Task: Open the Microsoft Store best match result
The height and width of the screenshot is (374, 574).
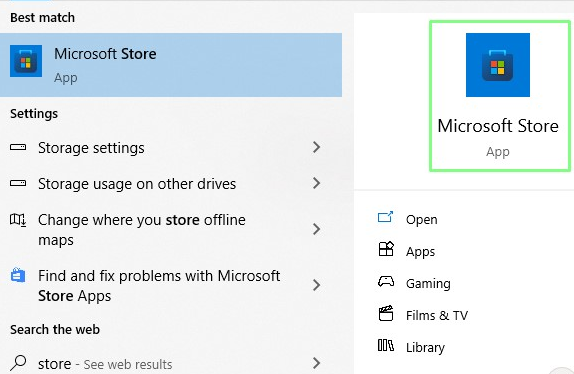Action: tap(171, 65)
